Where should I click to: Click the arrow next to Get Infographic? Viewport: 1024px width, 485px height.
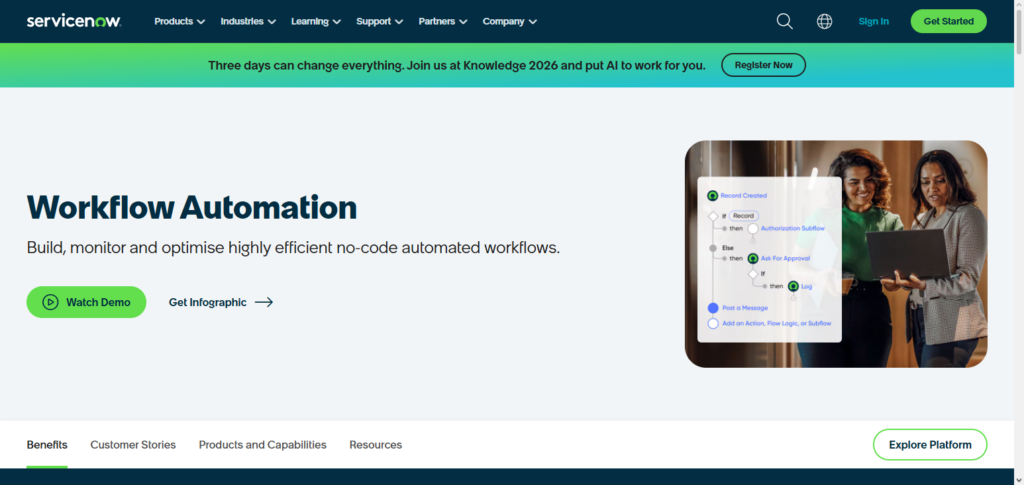tap(264, 302)
